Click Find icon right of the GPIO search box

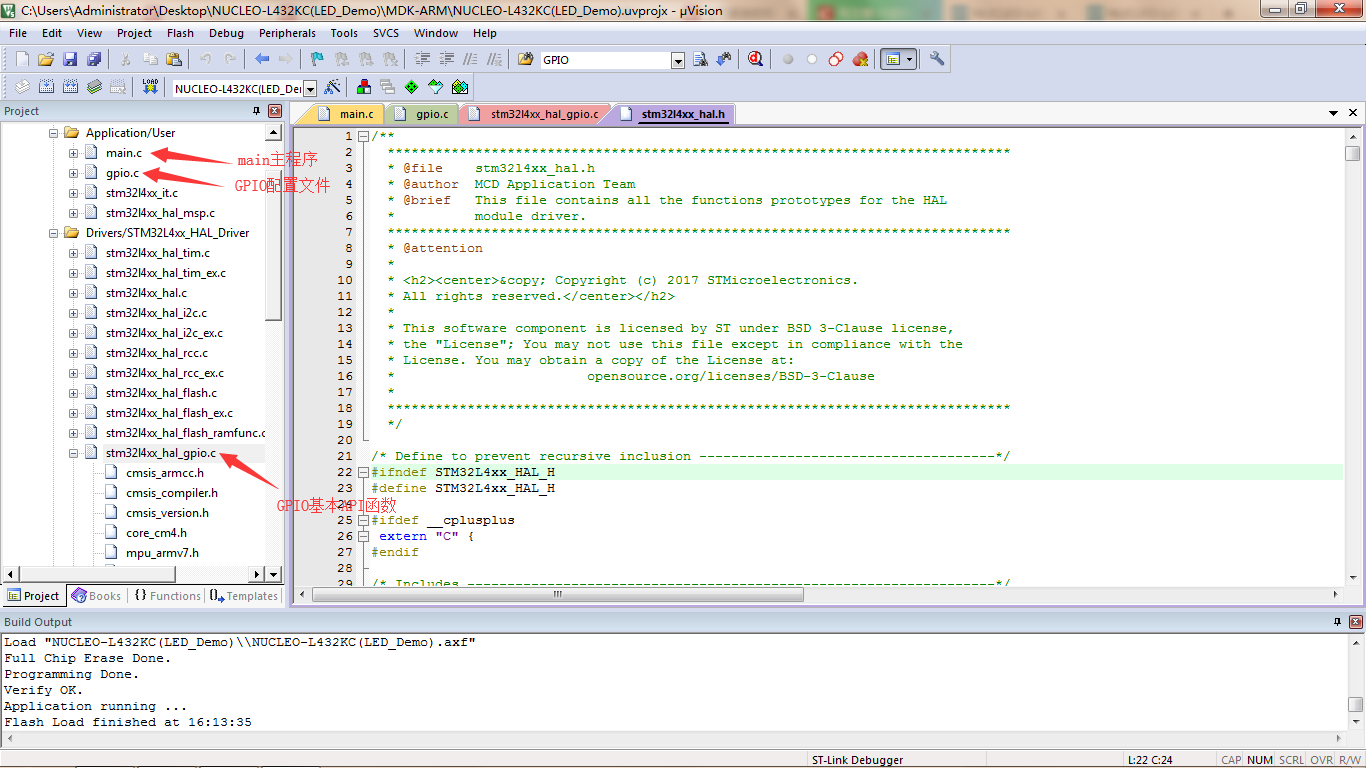click(x=700, y=60)
